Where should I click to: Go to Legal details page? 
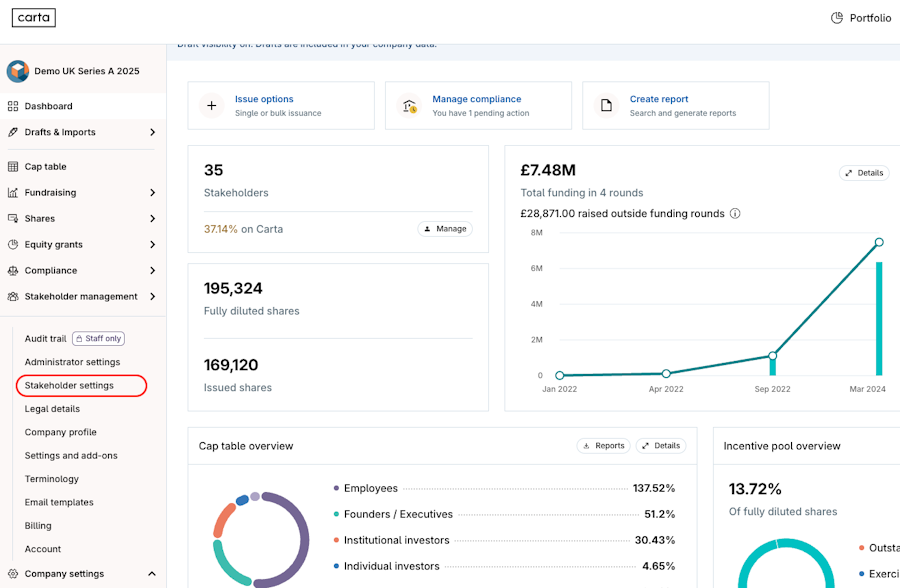pyautogui.click(x=52, y=409)
